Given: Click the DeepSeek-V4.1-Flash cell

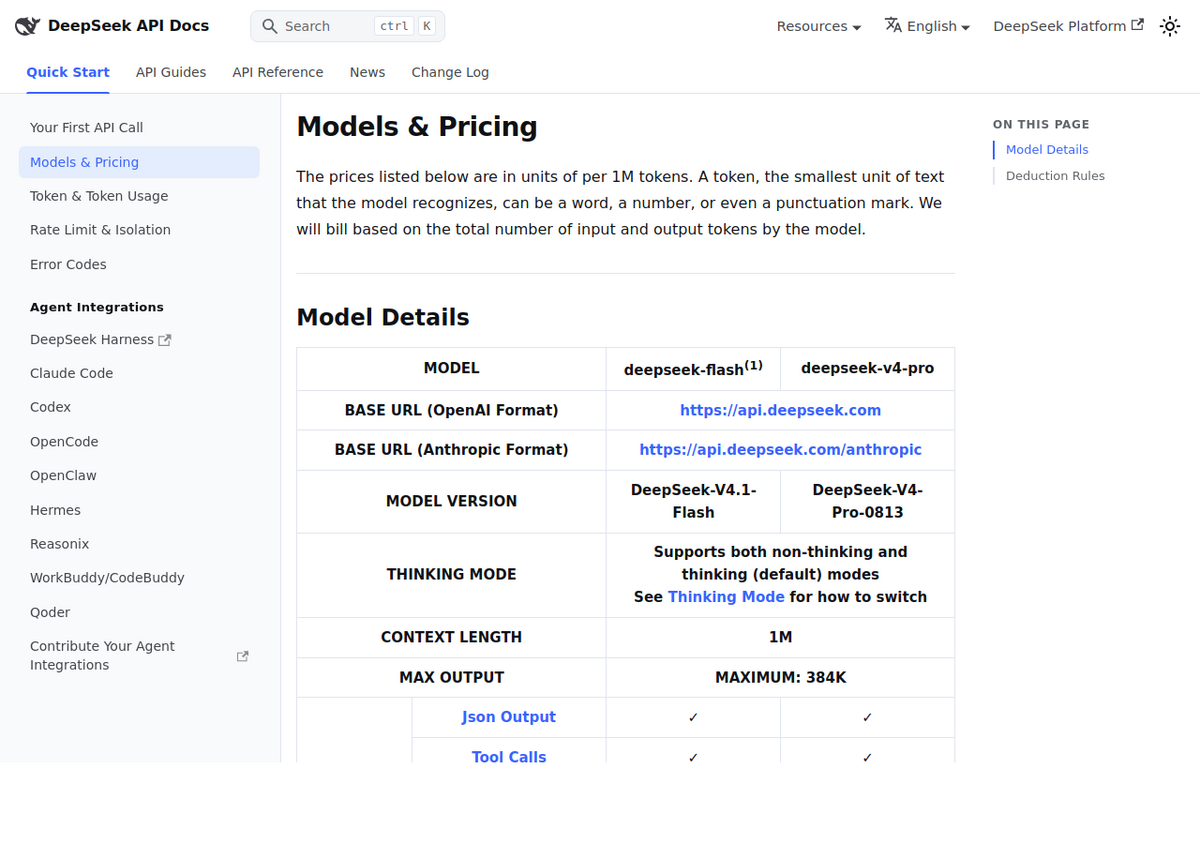Looking at the screenshot, I should click(693, 501).
